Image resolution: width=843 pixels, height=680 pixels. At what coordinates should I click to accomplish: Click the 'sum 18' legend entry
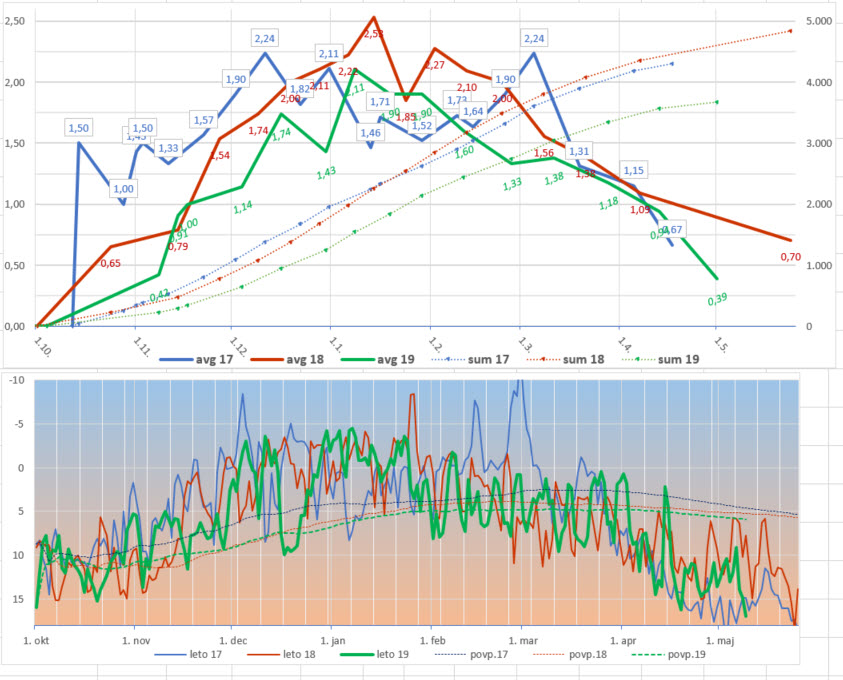(x=566, y=359)
